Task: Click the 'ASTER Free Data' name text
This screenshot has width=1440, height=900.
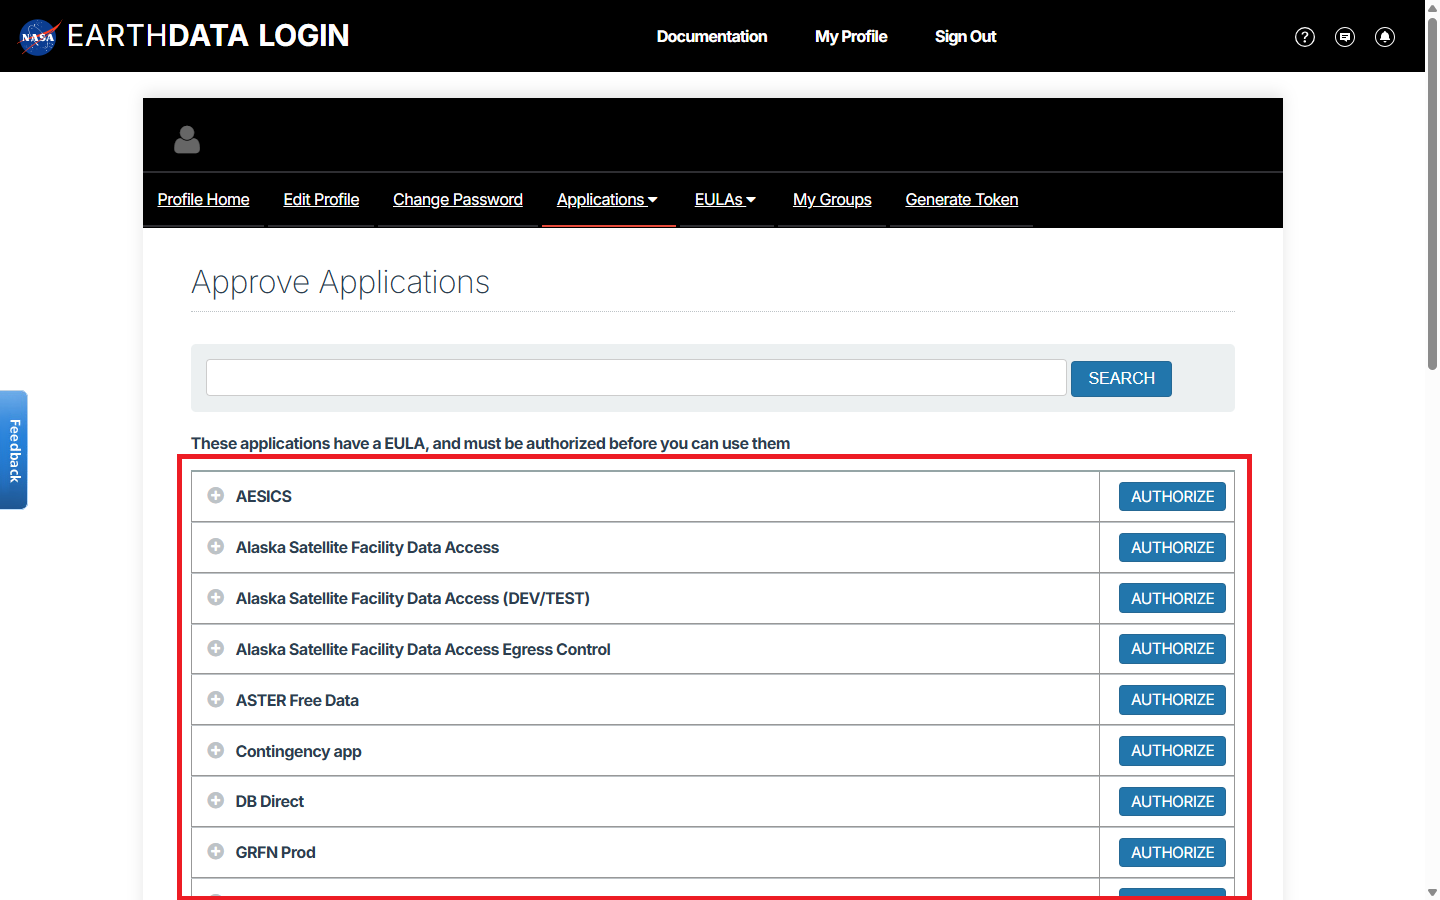Action: pos(297,701)
